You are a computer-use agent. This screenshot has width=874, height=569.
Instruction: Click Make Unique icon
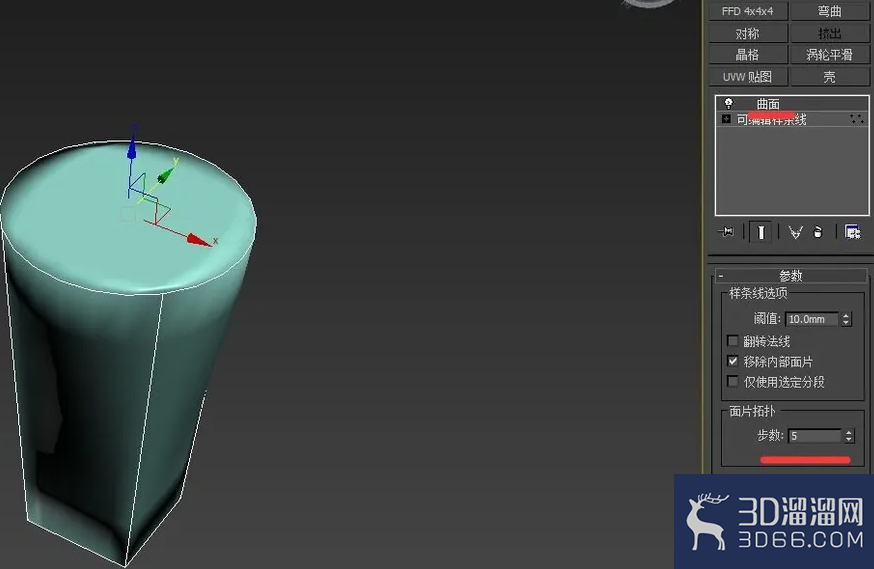pos(795,232)
